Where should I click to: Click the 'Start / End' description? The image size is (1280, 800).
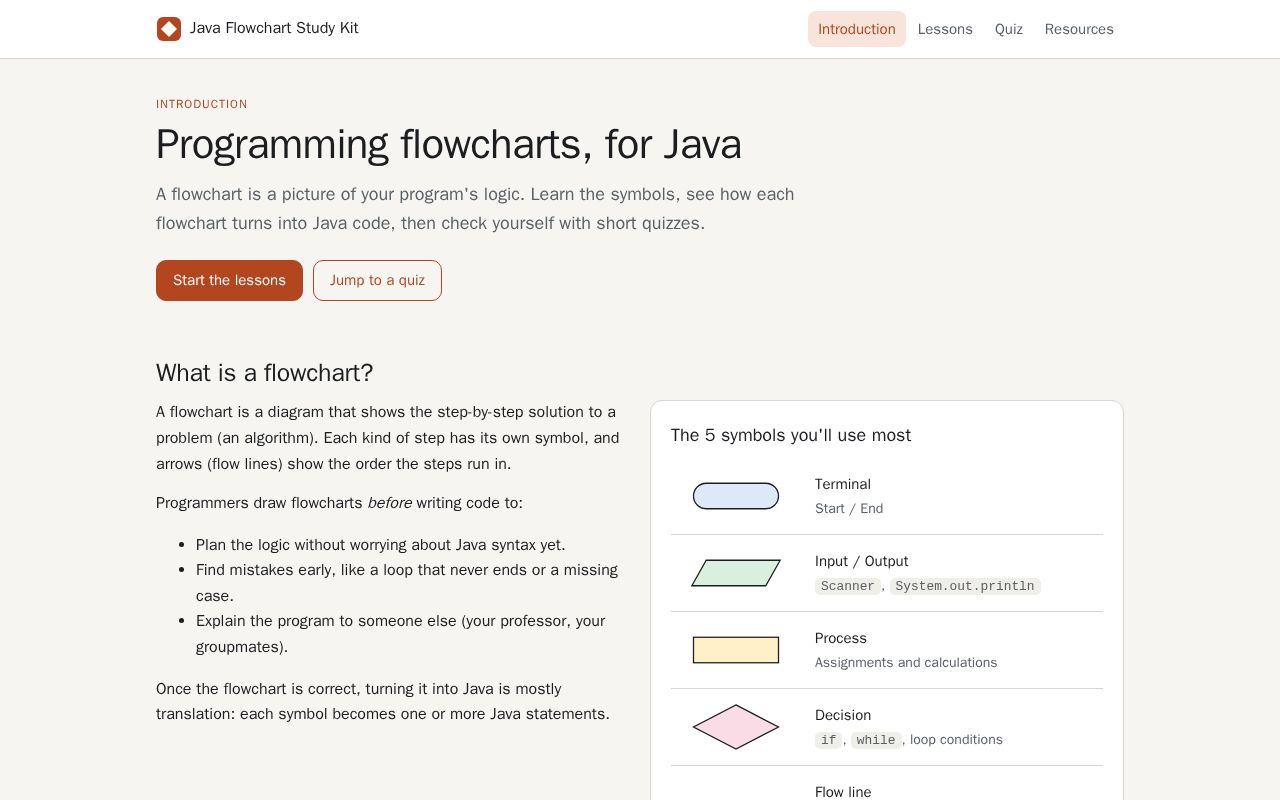(849, 508)
